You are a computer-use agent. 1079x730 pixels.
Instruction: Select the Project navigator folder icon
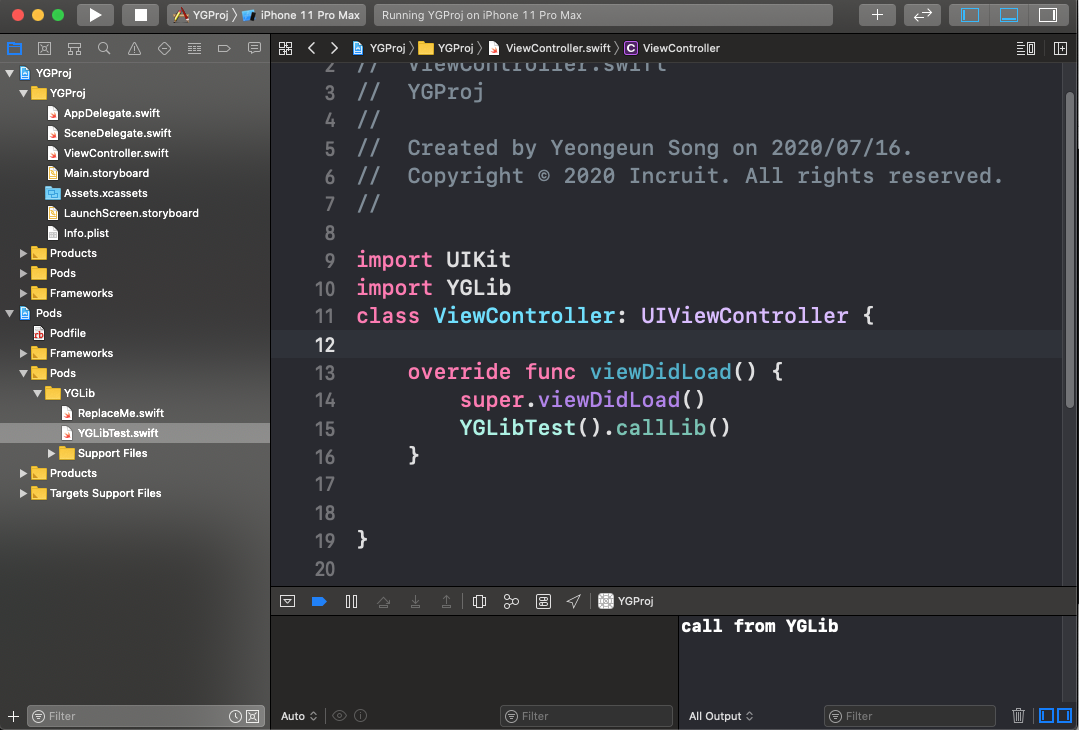(14, 48)
